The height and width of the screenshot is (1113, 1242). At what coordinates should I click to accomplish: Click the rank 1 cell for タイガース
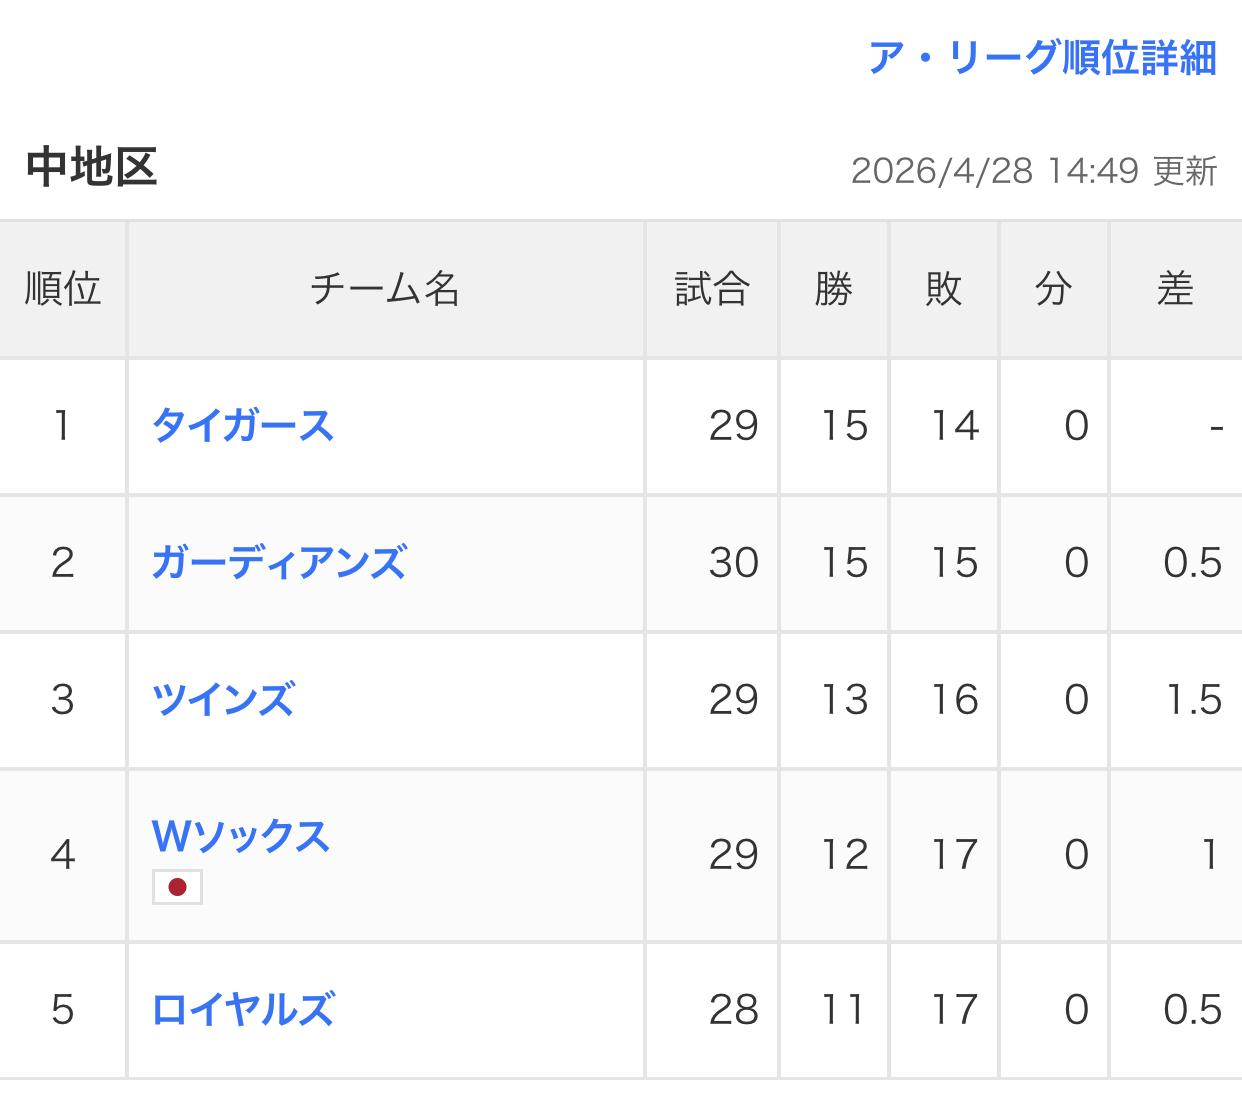(x=63, y=426)
